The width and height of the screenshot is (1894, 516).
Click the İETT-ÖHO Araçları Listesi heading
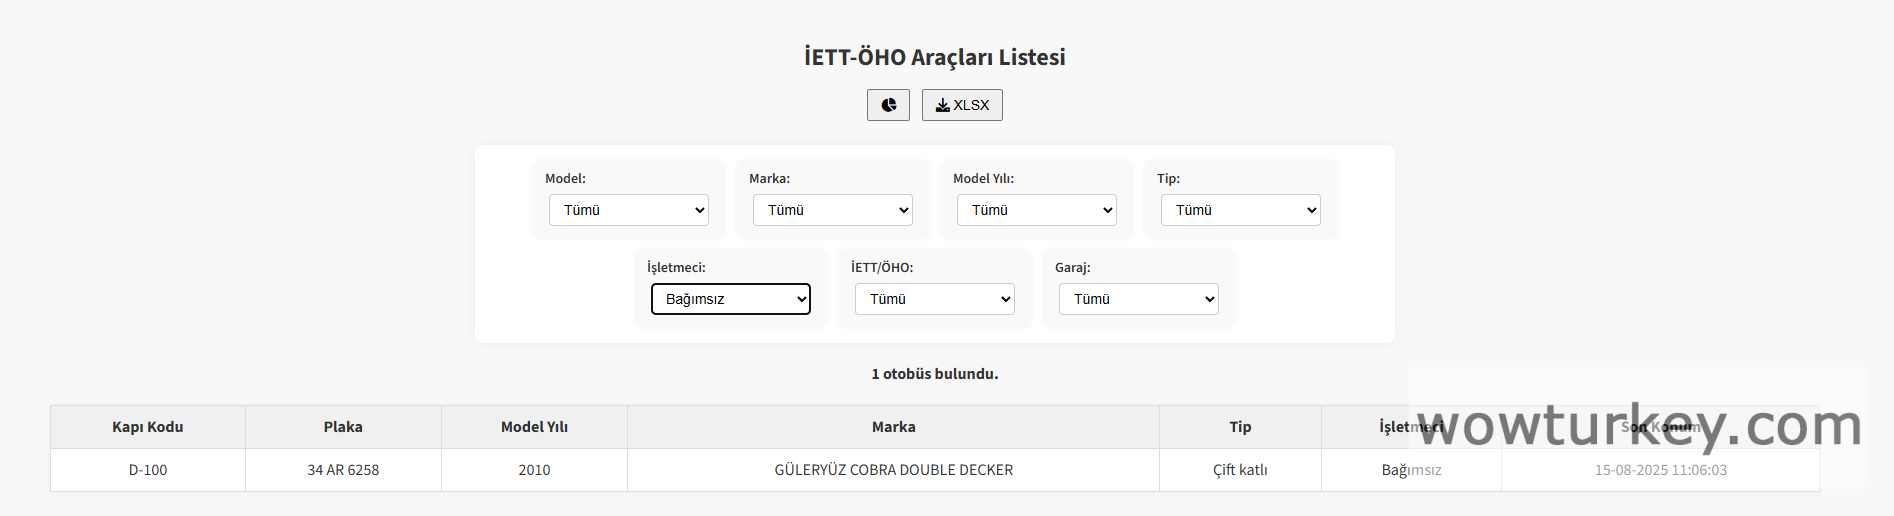[934, 57]
